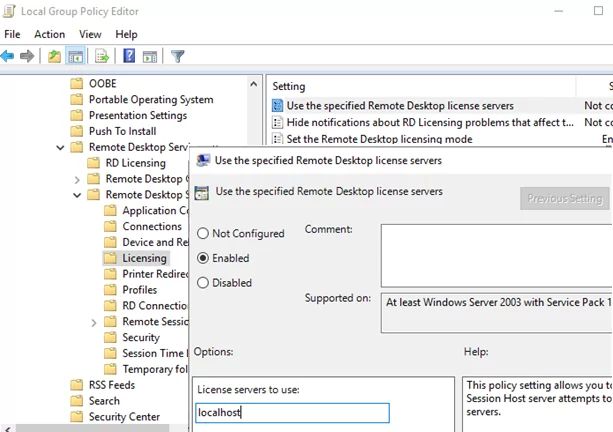The height and width of the screenshot is (432, 613).
Task: Open the Action menu
Action: click(x=50, y=34)
